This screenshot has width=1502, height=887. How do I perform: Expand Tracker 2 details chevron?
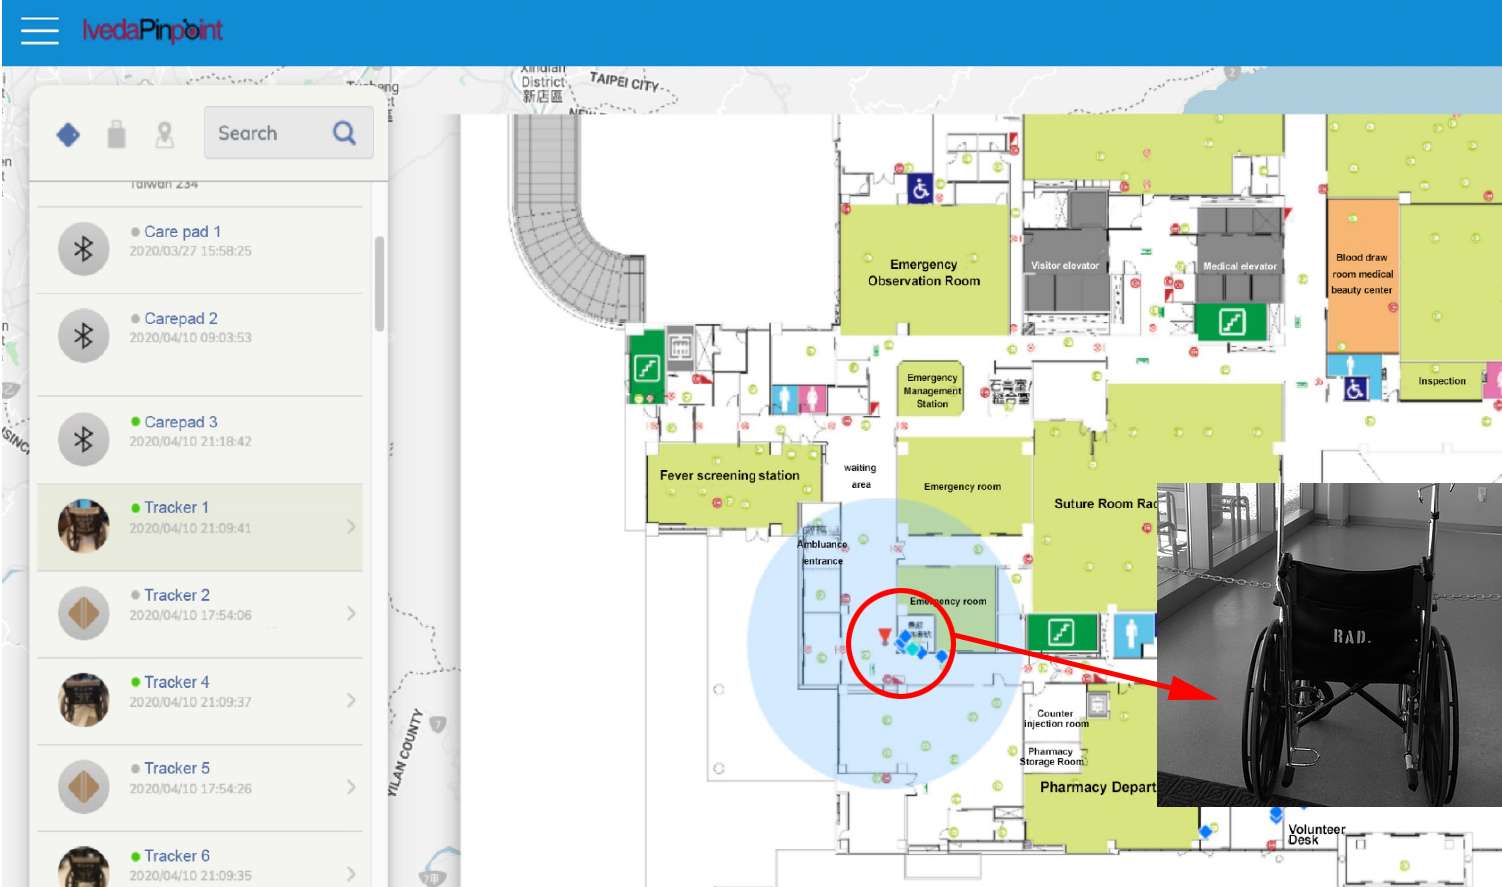click(351, 613)
